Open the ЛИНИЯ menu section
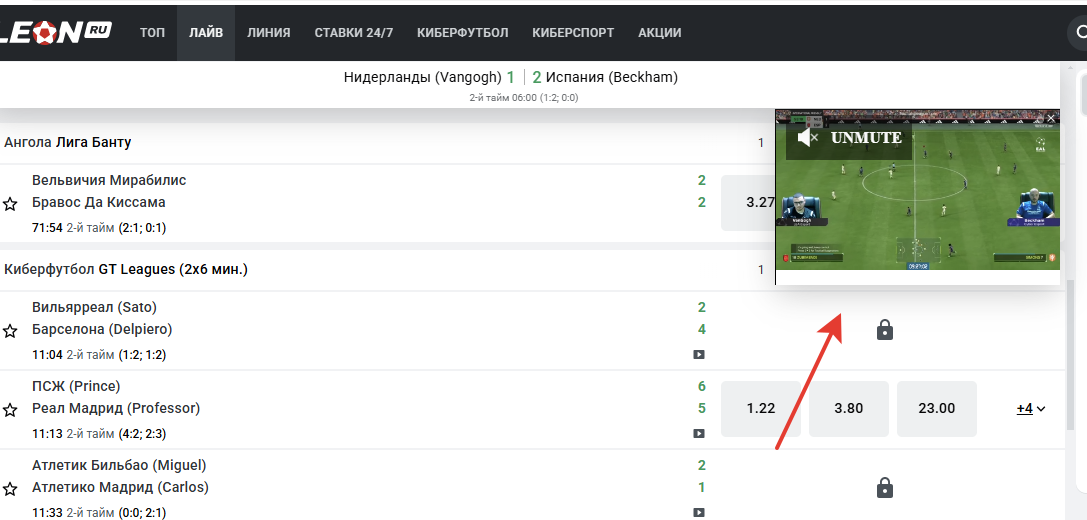The image size is (1087, 520). (268, 33)
